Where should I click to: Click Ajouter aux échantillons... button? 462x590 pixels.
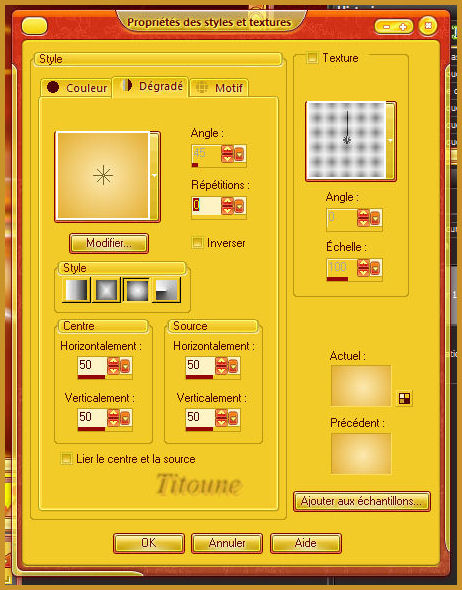pos(362,501)
